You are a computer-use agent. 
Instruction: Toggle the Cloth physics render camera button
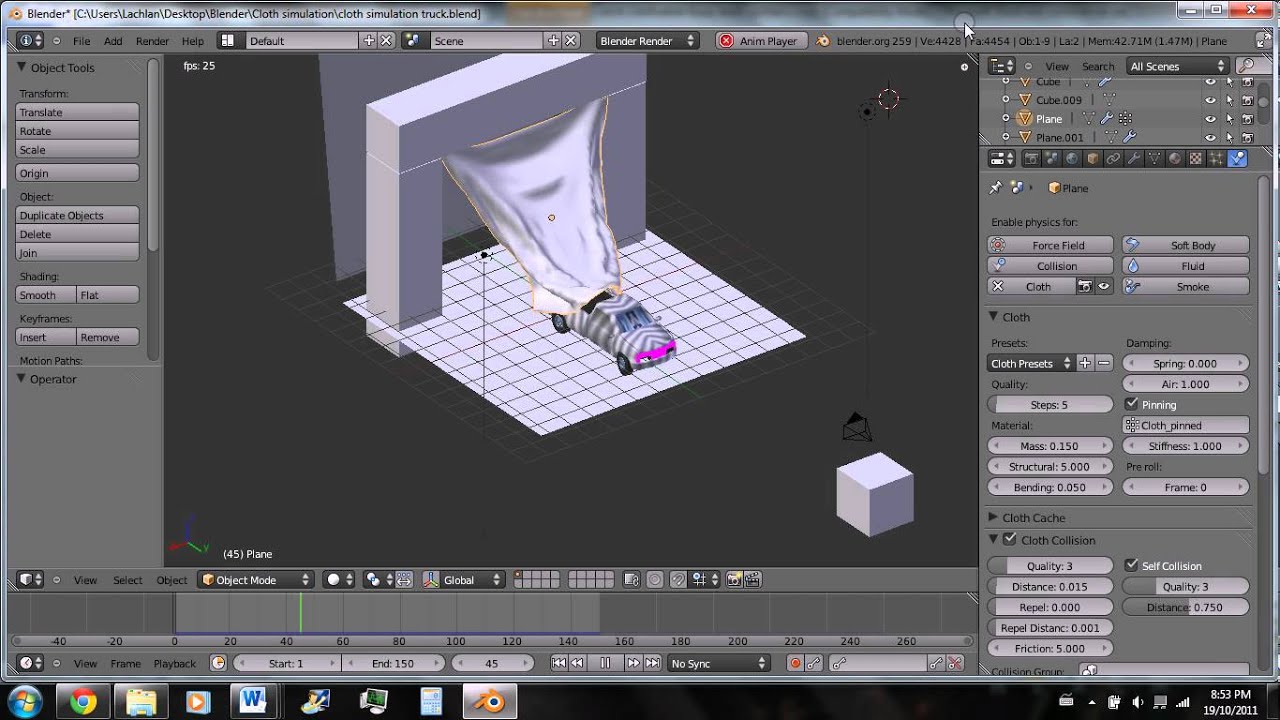click(1084, 286)
